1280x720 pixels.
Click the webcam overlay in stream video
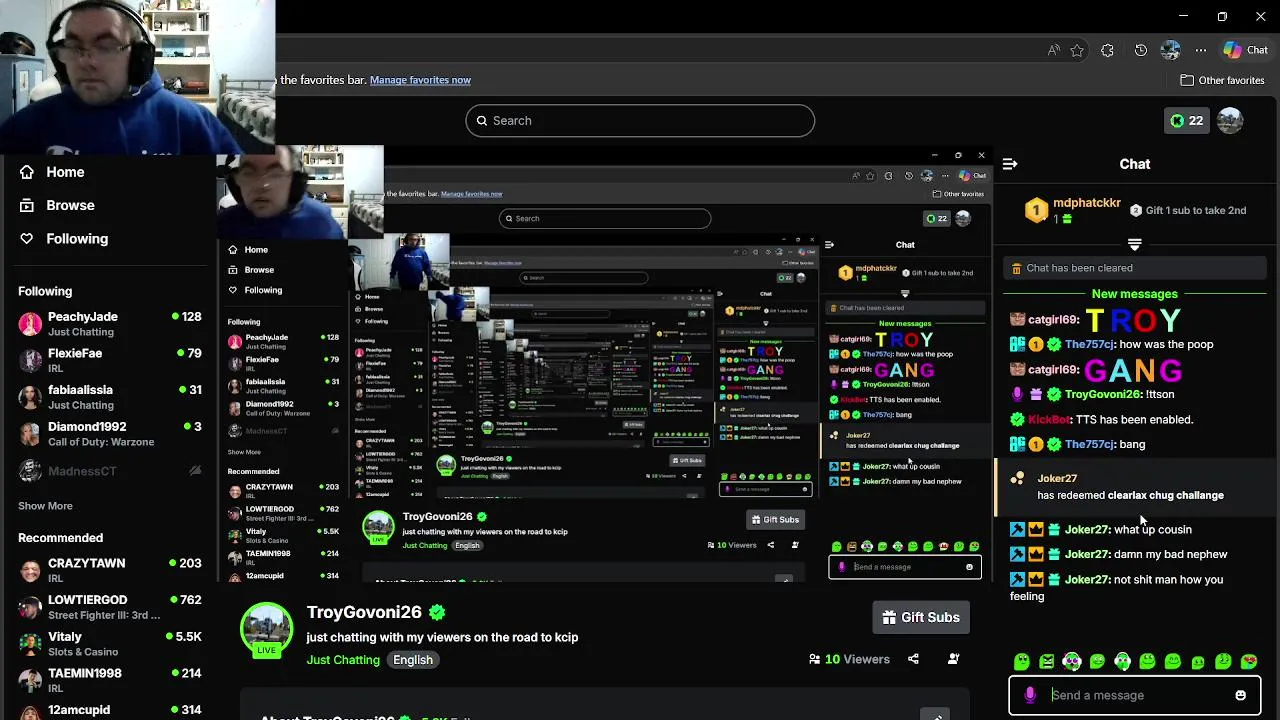point(300,192)
